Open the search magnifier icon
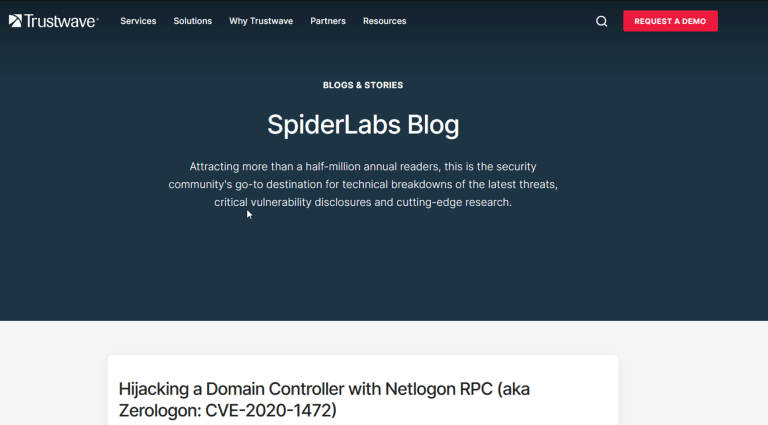Image resolution: width=768 pixels, height=425 pixels. point(602,21)
